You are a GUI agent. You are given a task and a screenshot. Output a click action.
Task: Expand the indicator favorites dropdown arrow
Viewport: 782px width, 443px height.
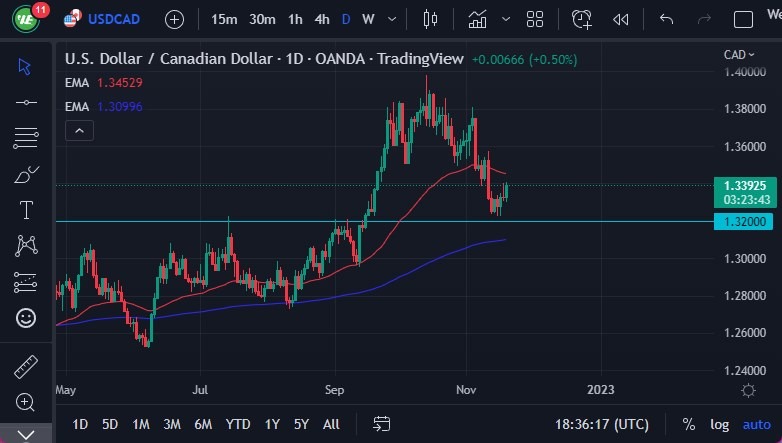coord(506,19)
